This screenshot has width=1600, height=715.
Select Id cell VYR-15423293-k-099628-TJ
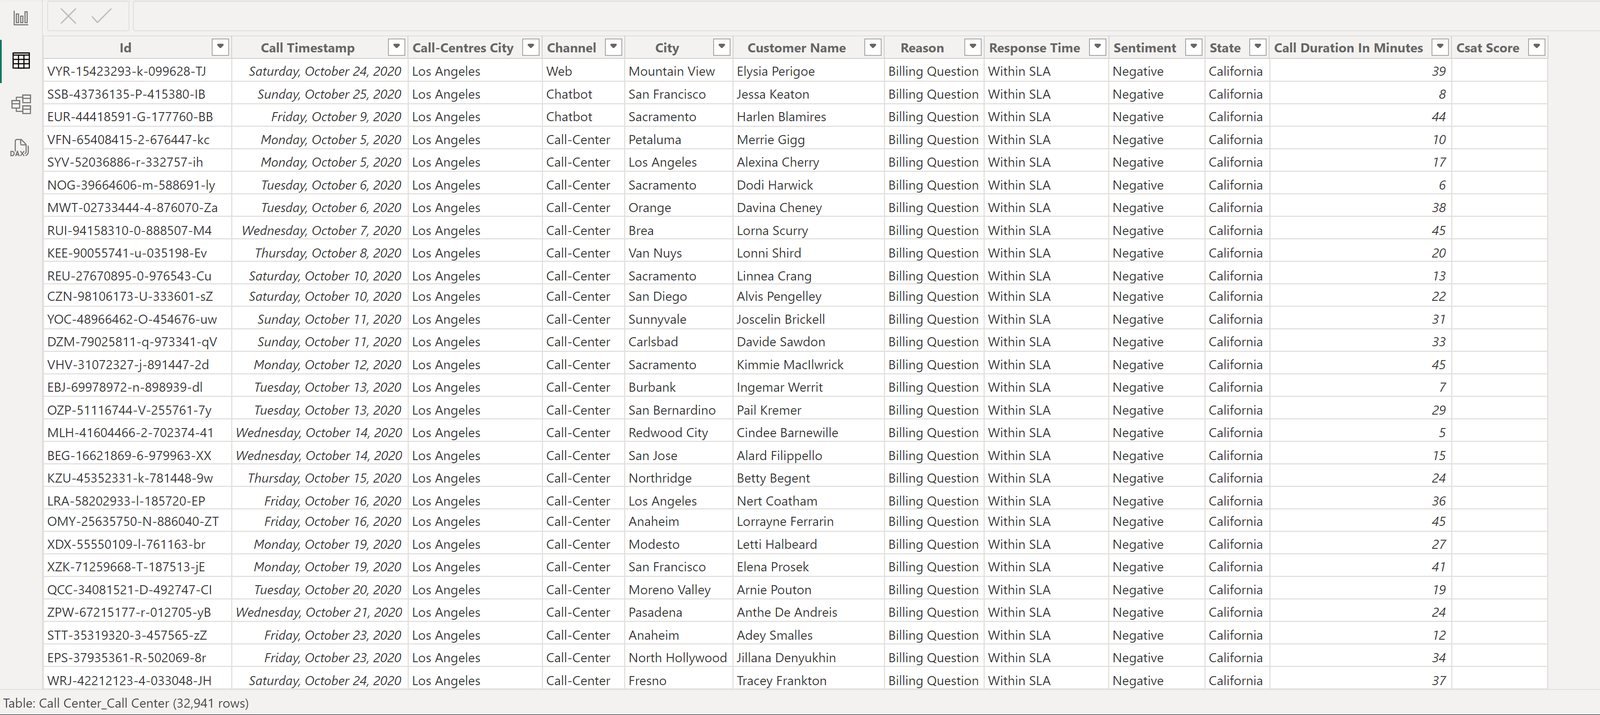pyautogui.click(x=127, y=71)
